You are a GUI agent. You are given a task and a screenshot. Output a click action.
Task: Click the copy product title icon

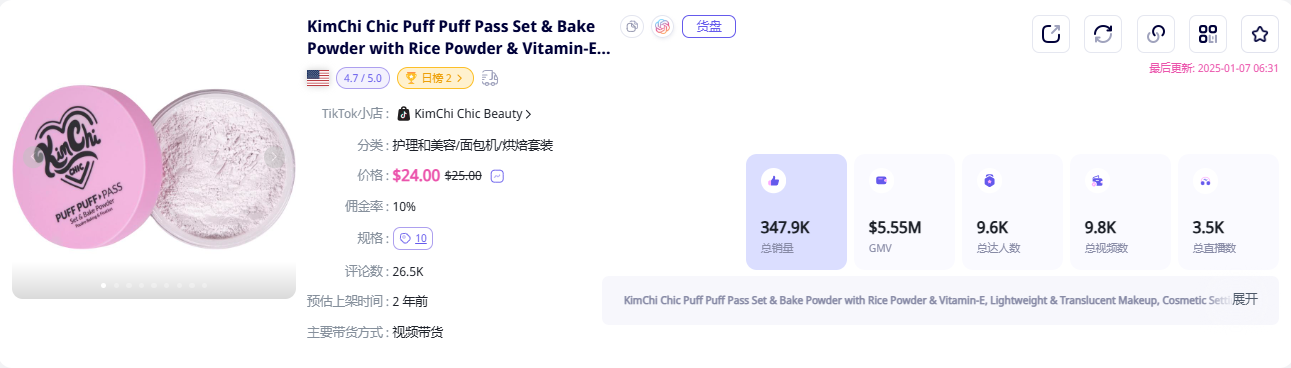631,27
